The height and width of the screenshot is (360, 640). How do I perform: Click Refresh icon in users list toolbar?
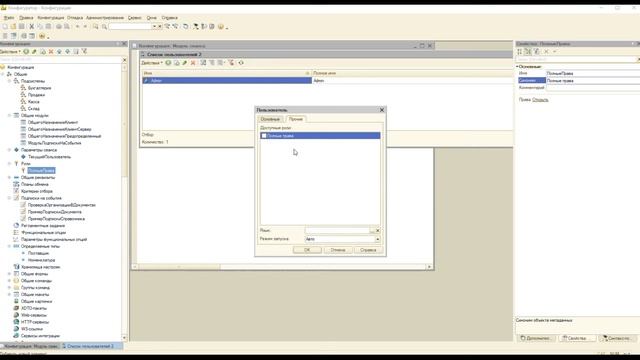(x=241, y=63)
